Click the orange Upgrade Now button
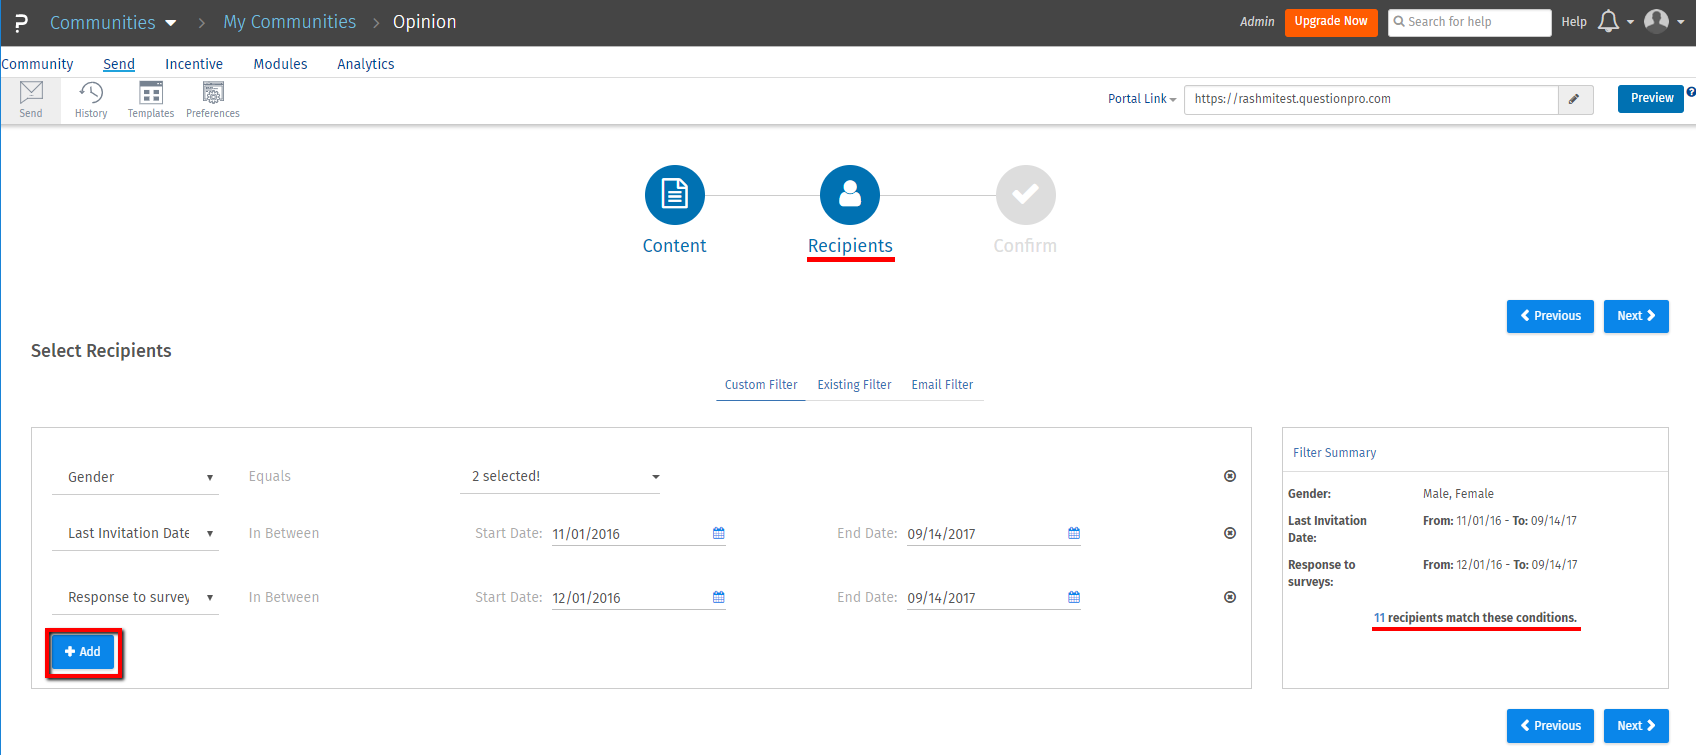This screenshot has width=1696, height=755. pyautogui.click(x=1331, y=22)
